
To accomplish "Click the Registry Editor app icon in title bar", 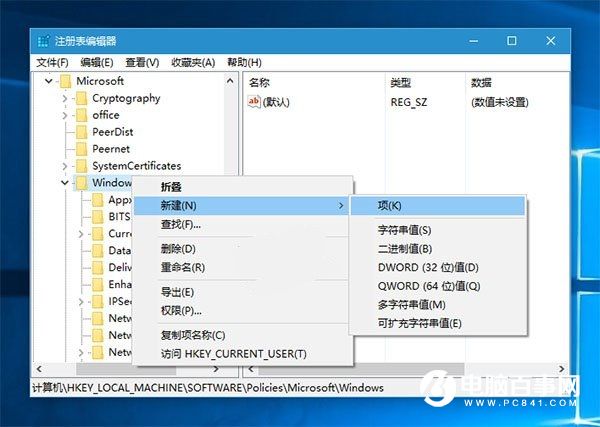I will point(43,41).
